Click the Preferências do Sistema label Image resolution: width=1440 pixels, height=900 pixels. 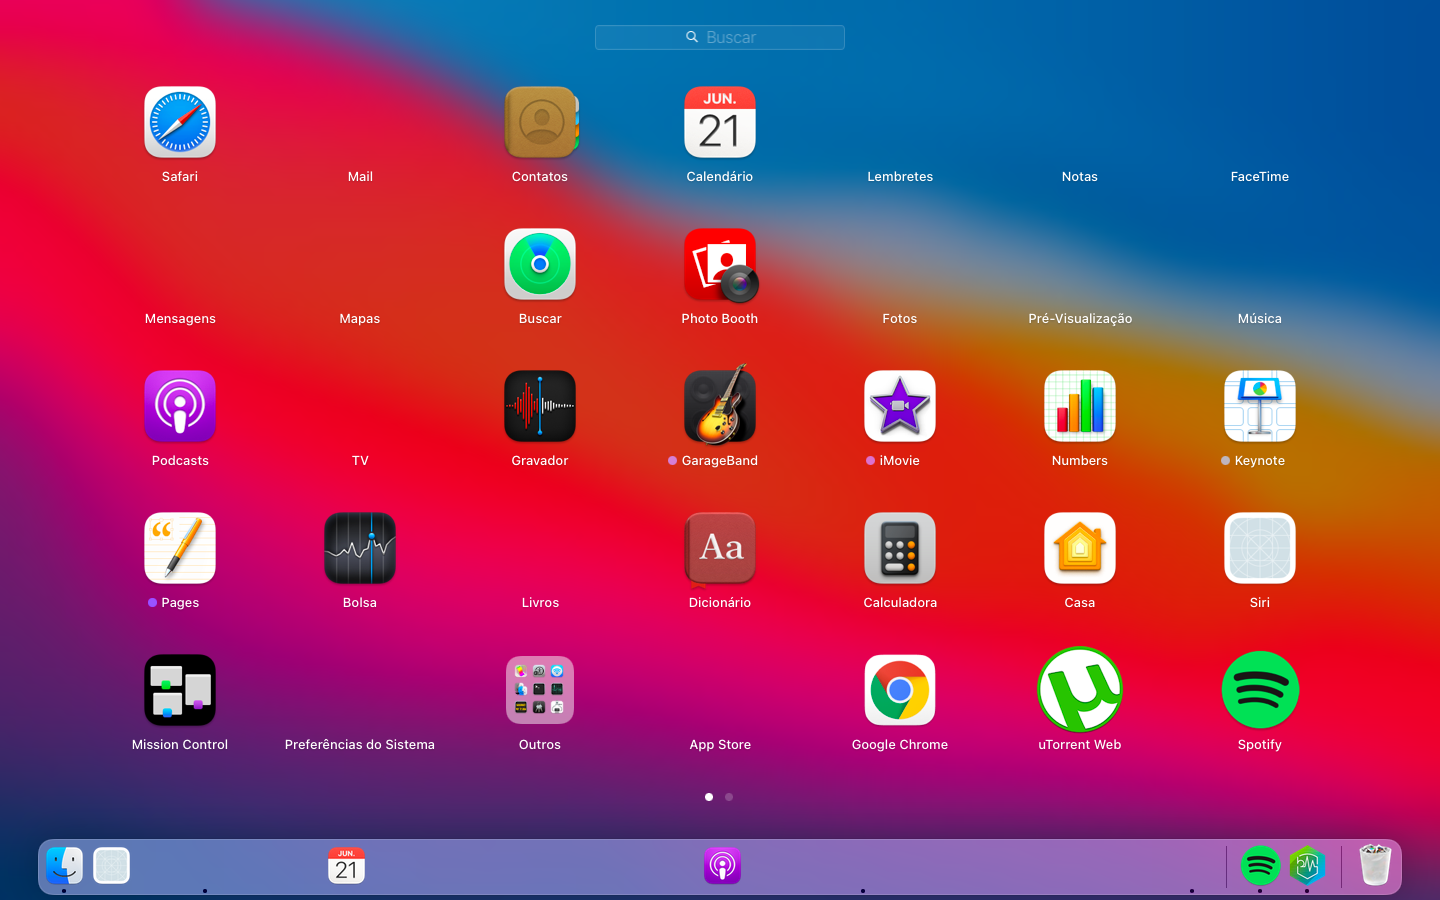coord(360,745)
